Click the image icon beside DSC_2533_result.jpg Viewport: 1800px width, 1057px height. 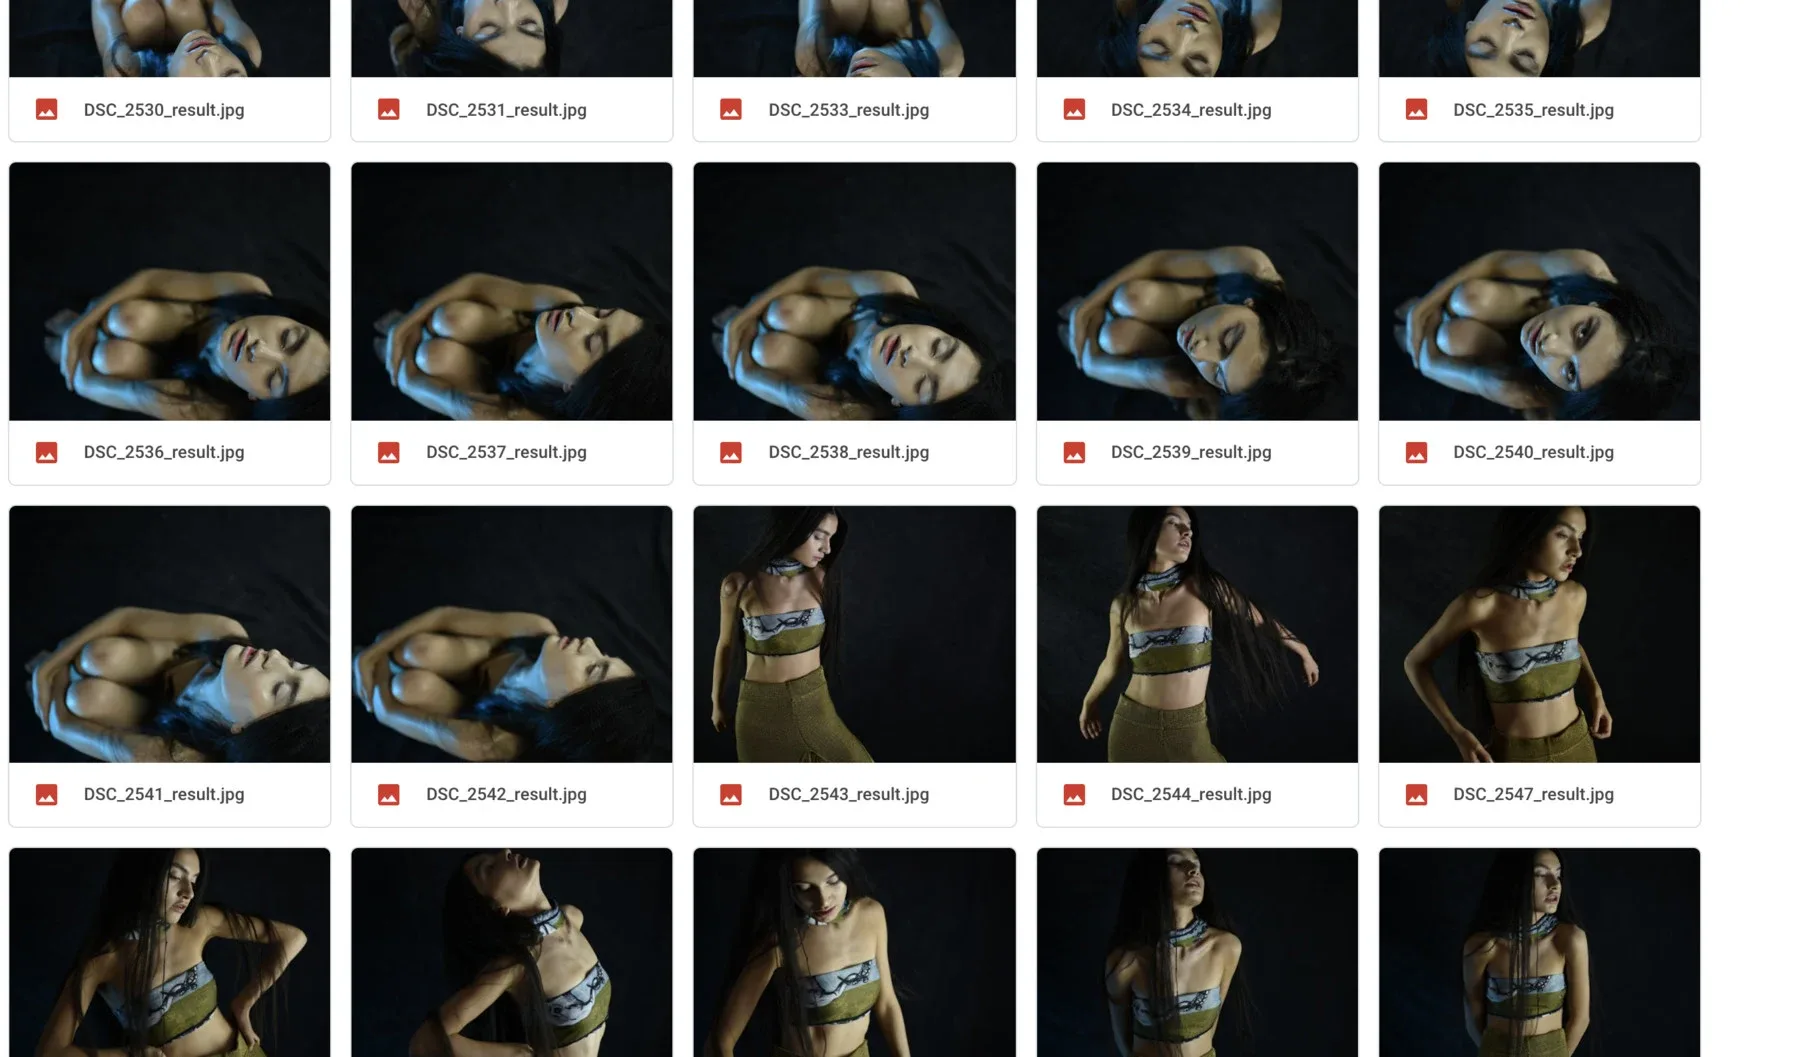731,110
